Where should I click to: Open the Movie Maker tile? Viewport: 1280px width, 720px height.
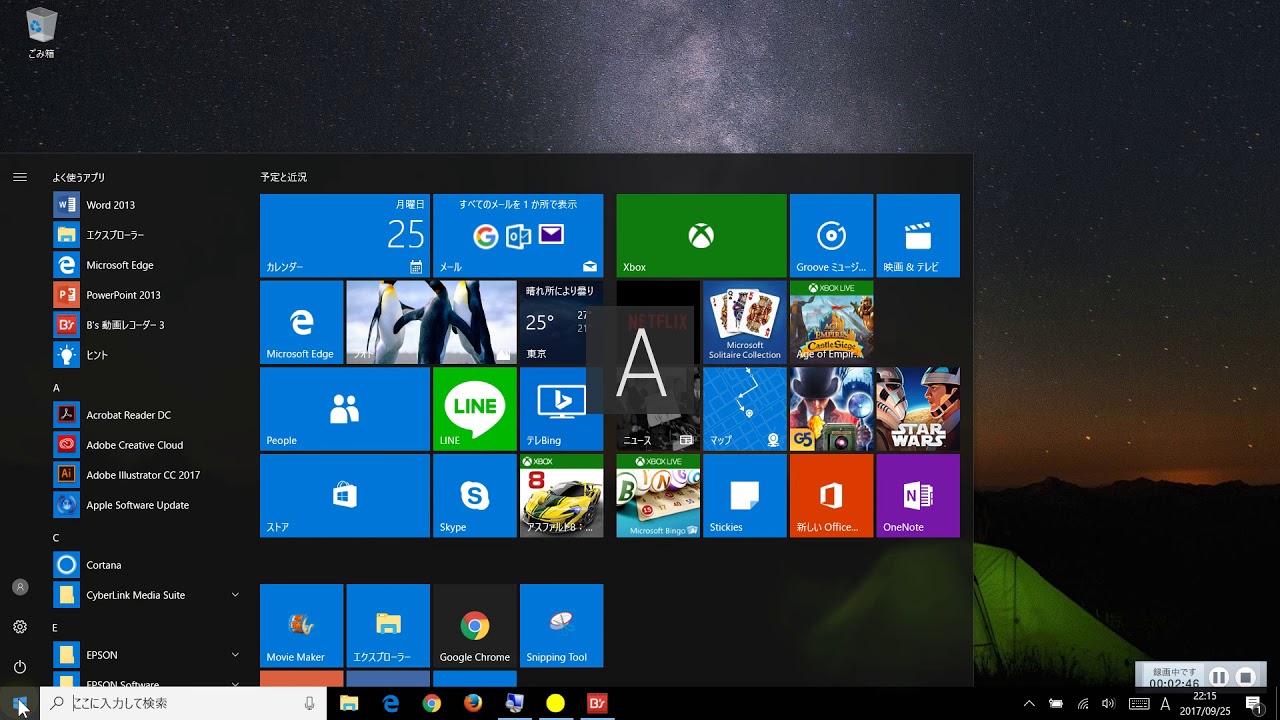[301, 626]
